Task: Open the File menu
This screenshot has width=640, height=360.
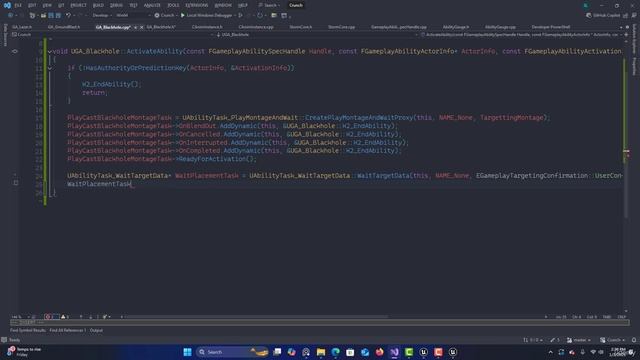Action: (18, 5)
